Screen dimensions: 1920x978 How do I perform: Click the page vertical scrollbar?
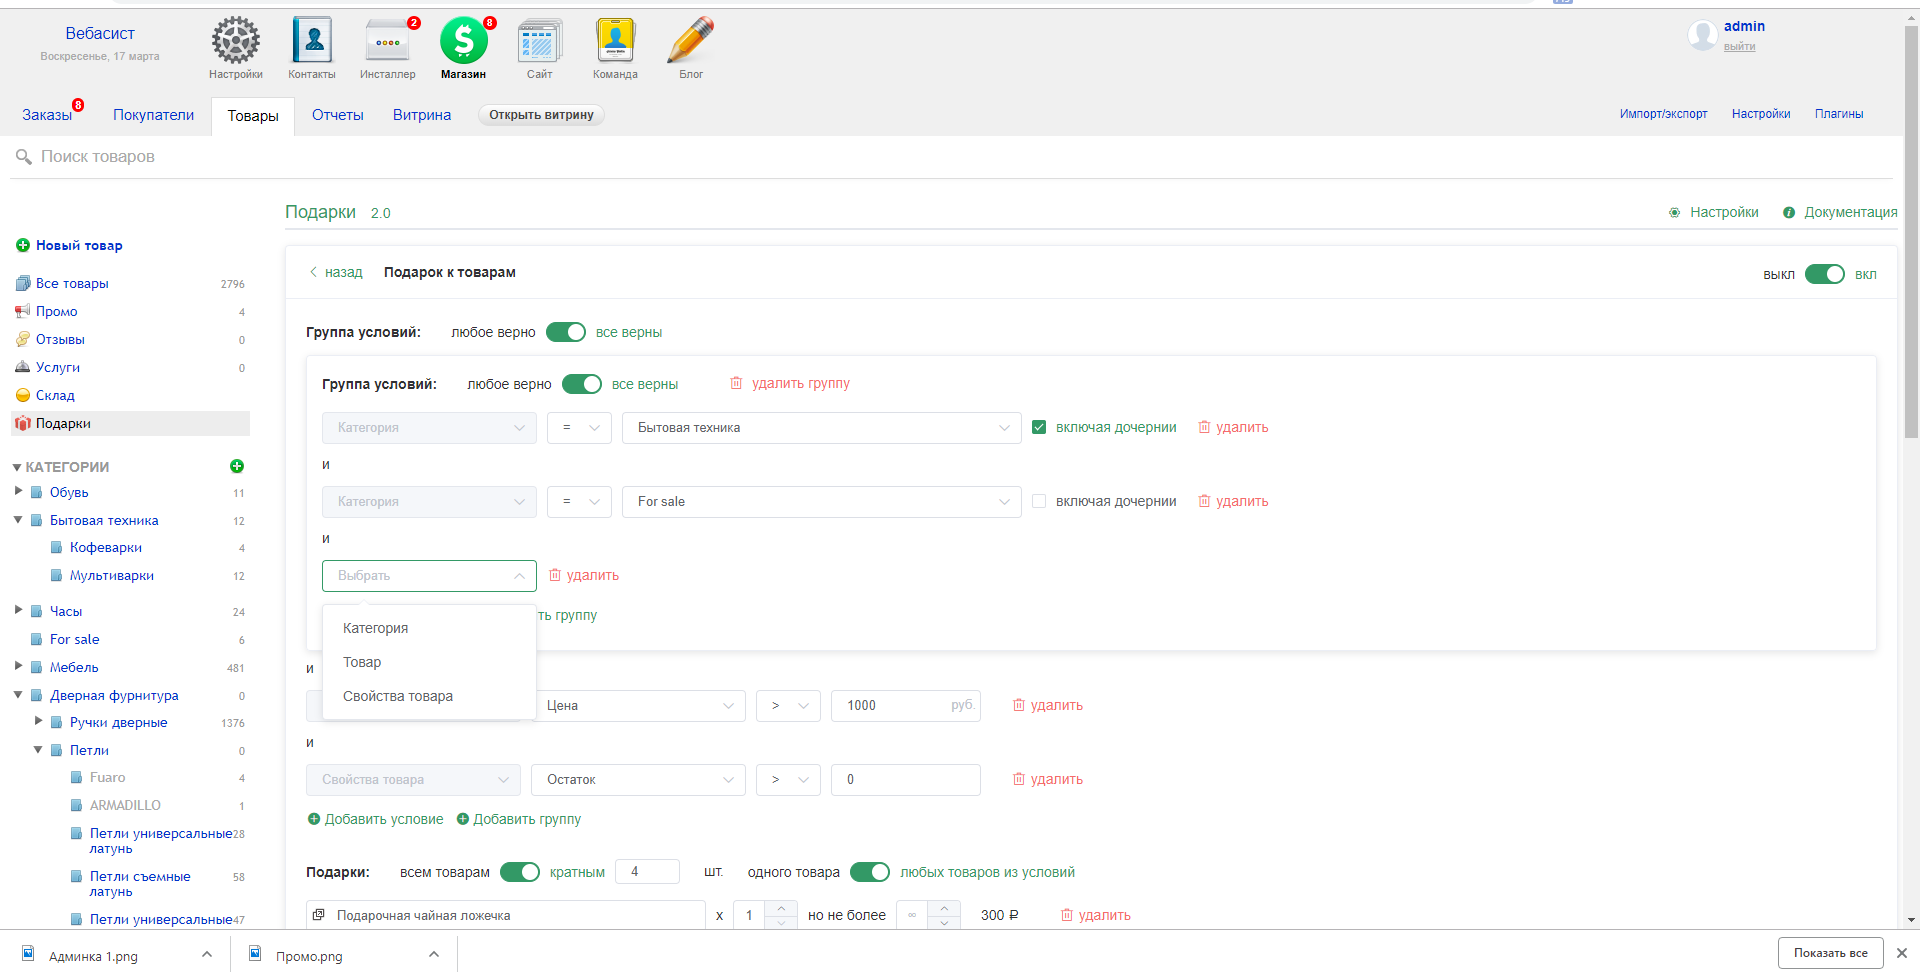click(x=1911, y=230)
